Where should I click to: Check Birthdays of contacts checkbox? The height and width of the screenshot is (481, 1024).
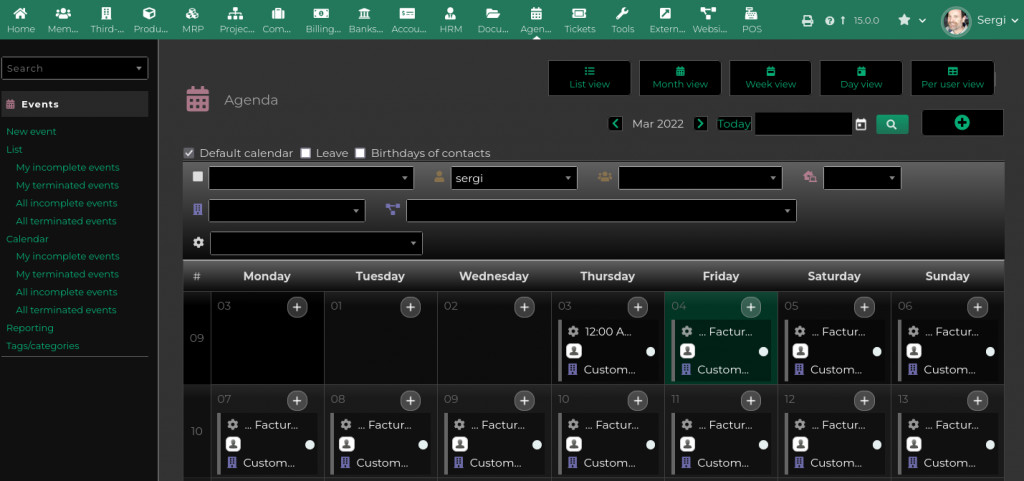(360, 153)
